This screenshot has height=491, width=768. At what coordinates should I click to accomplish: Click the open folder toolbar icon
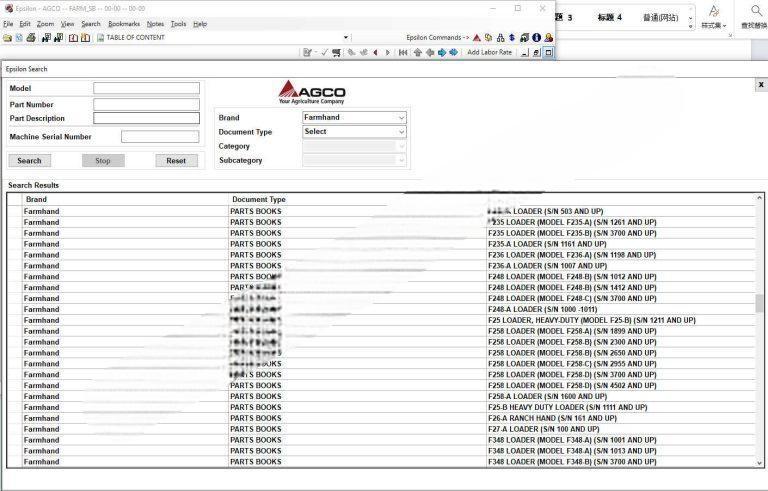click(7, 38)
